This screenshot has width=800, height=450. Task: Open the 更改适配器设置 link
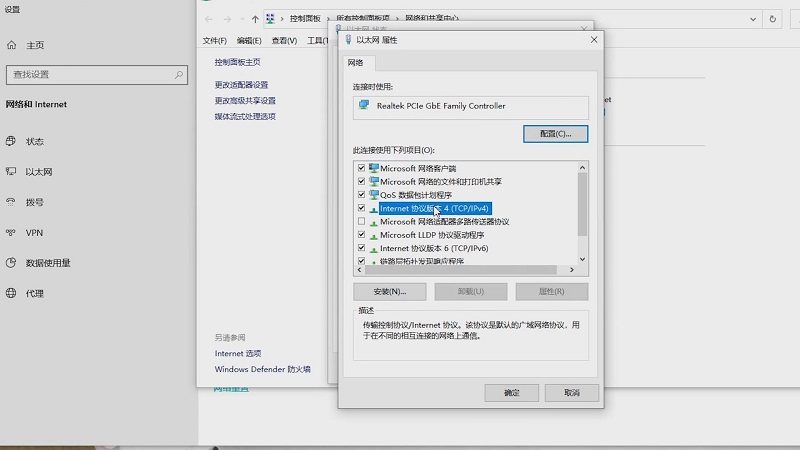click(x=241, y=85)
